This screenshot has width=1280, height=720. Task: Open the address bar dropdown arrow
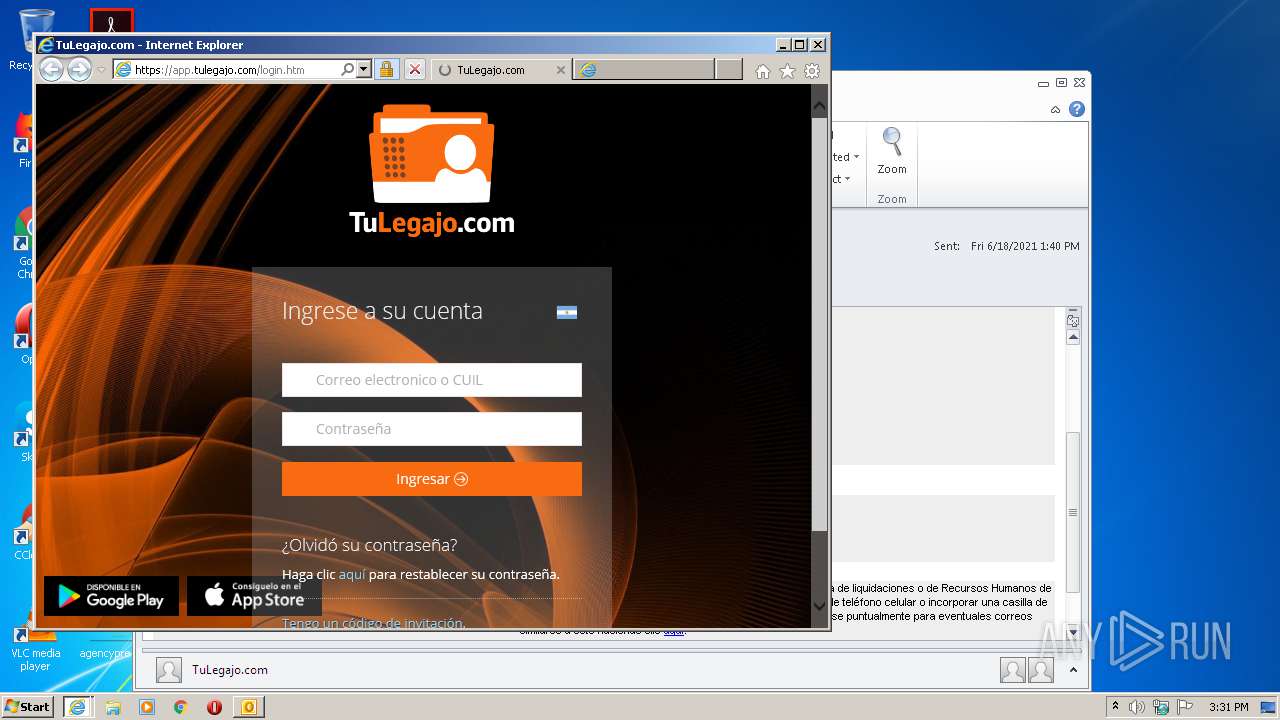pos(364,70)
